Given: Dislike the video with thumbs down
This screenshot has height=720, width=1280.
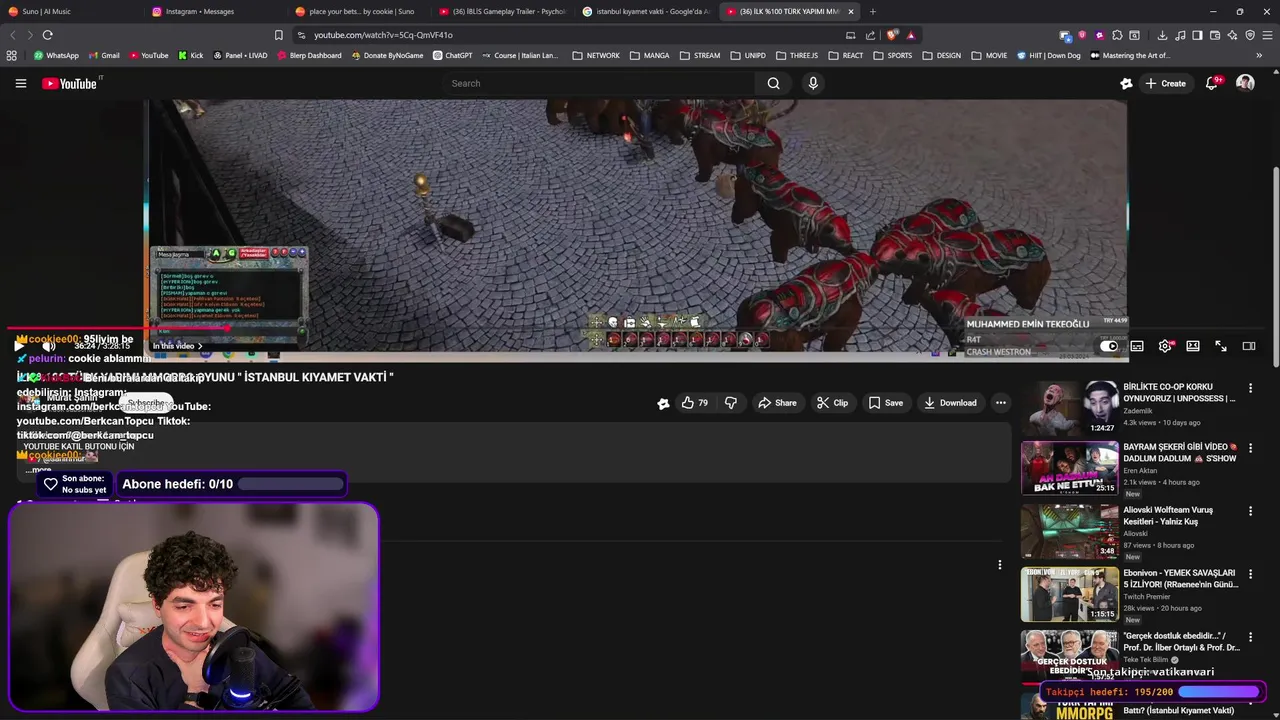Looking at the screenshot, I should [731, 403].
